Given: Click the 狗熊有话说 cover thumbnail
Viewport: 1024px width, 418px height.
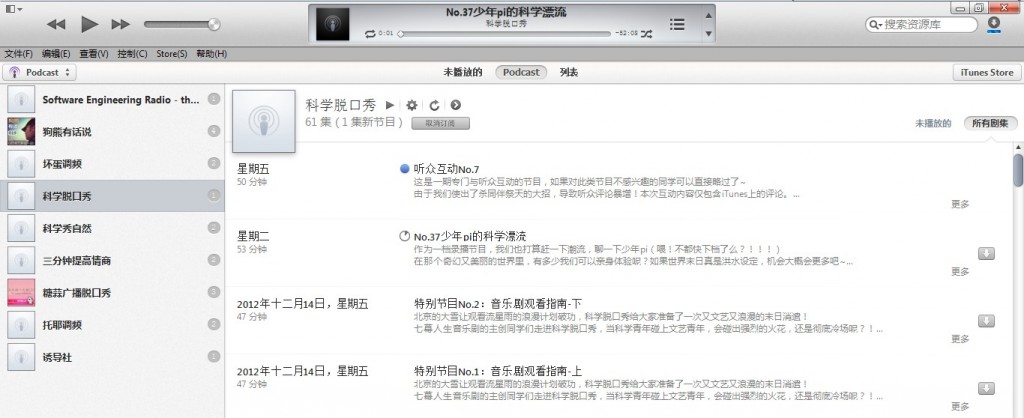Looking at the screenshot, I should [x=21, y=131].
